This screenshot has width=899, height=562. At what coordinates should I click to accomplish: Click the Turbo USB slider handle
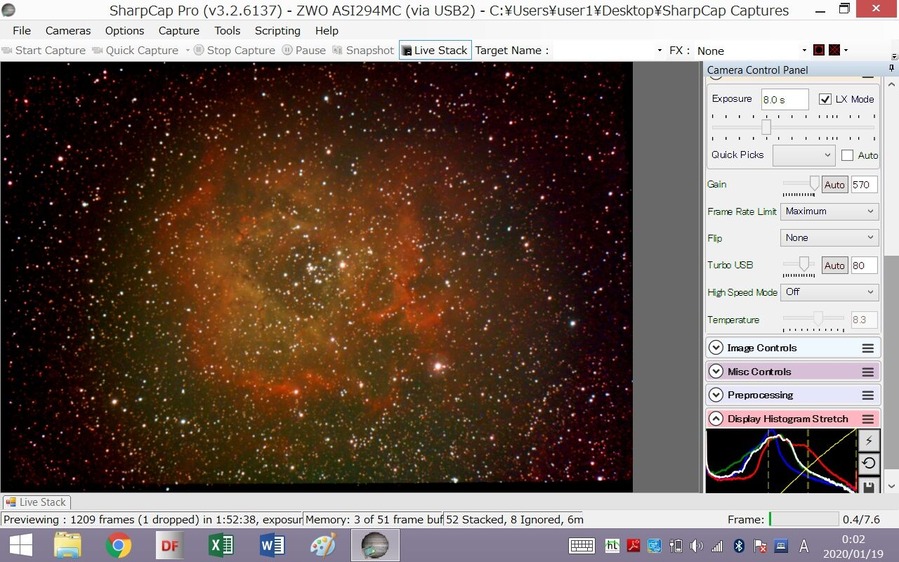pyautogui.click(x=804, y=264)
